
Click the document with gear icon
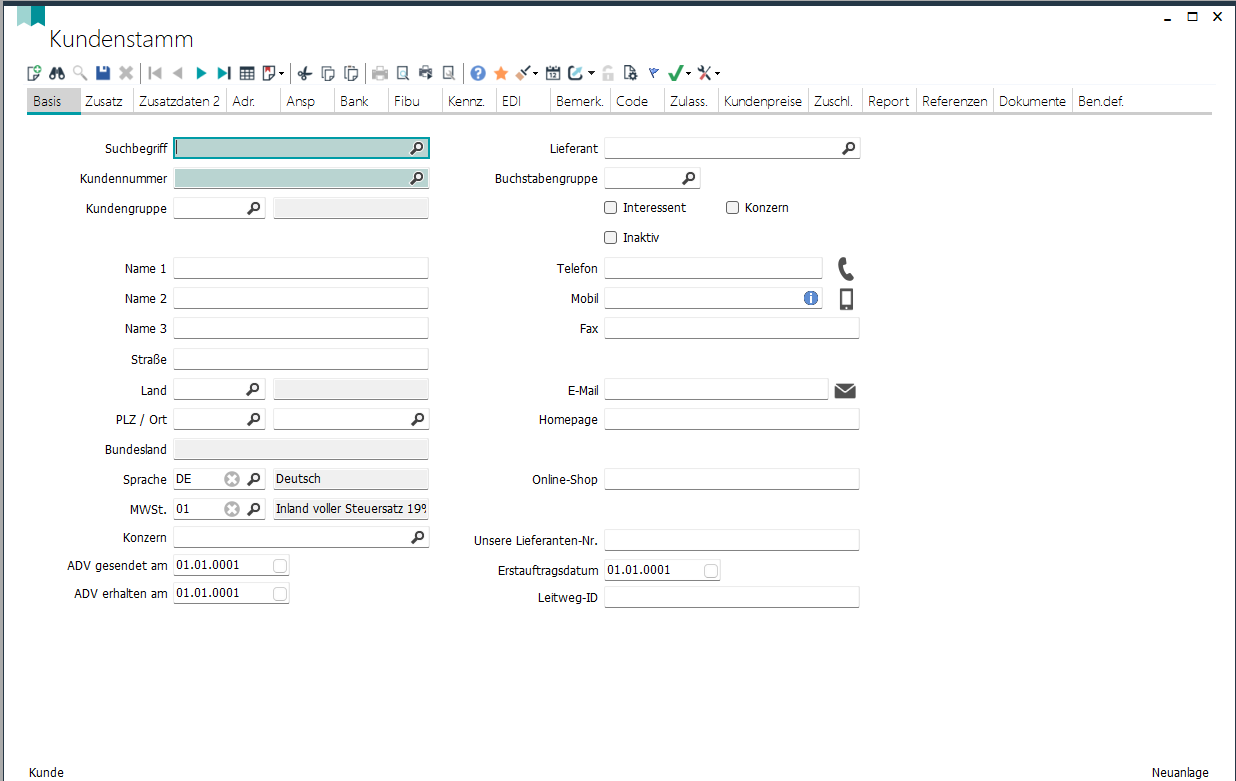[x=630, y=73]
